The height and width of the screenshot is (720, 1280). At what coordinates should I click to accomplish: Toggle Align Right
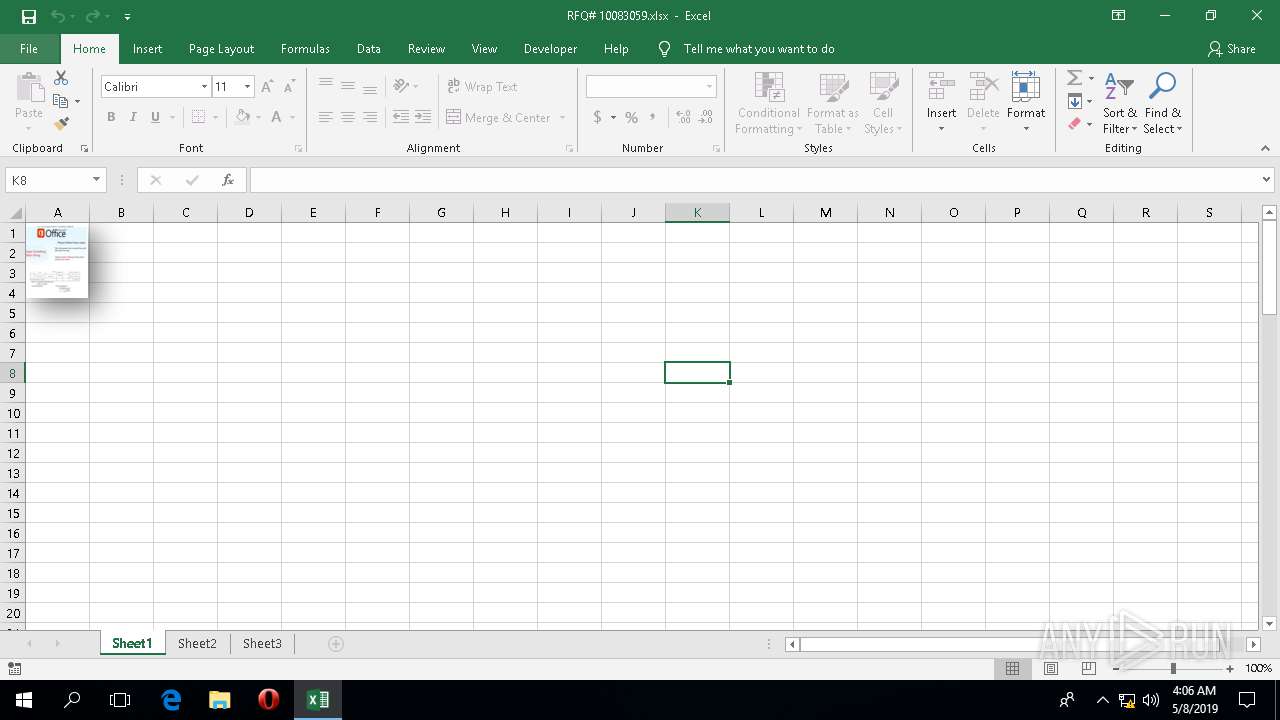[x=370, y=117]
